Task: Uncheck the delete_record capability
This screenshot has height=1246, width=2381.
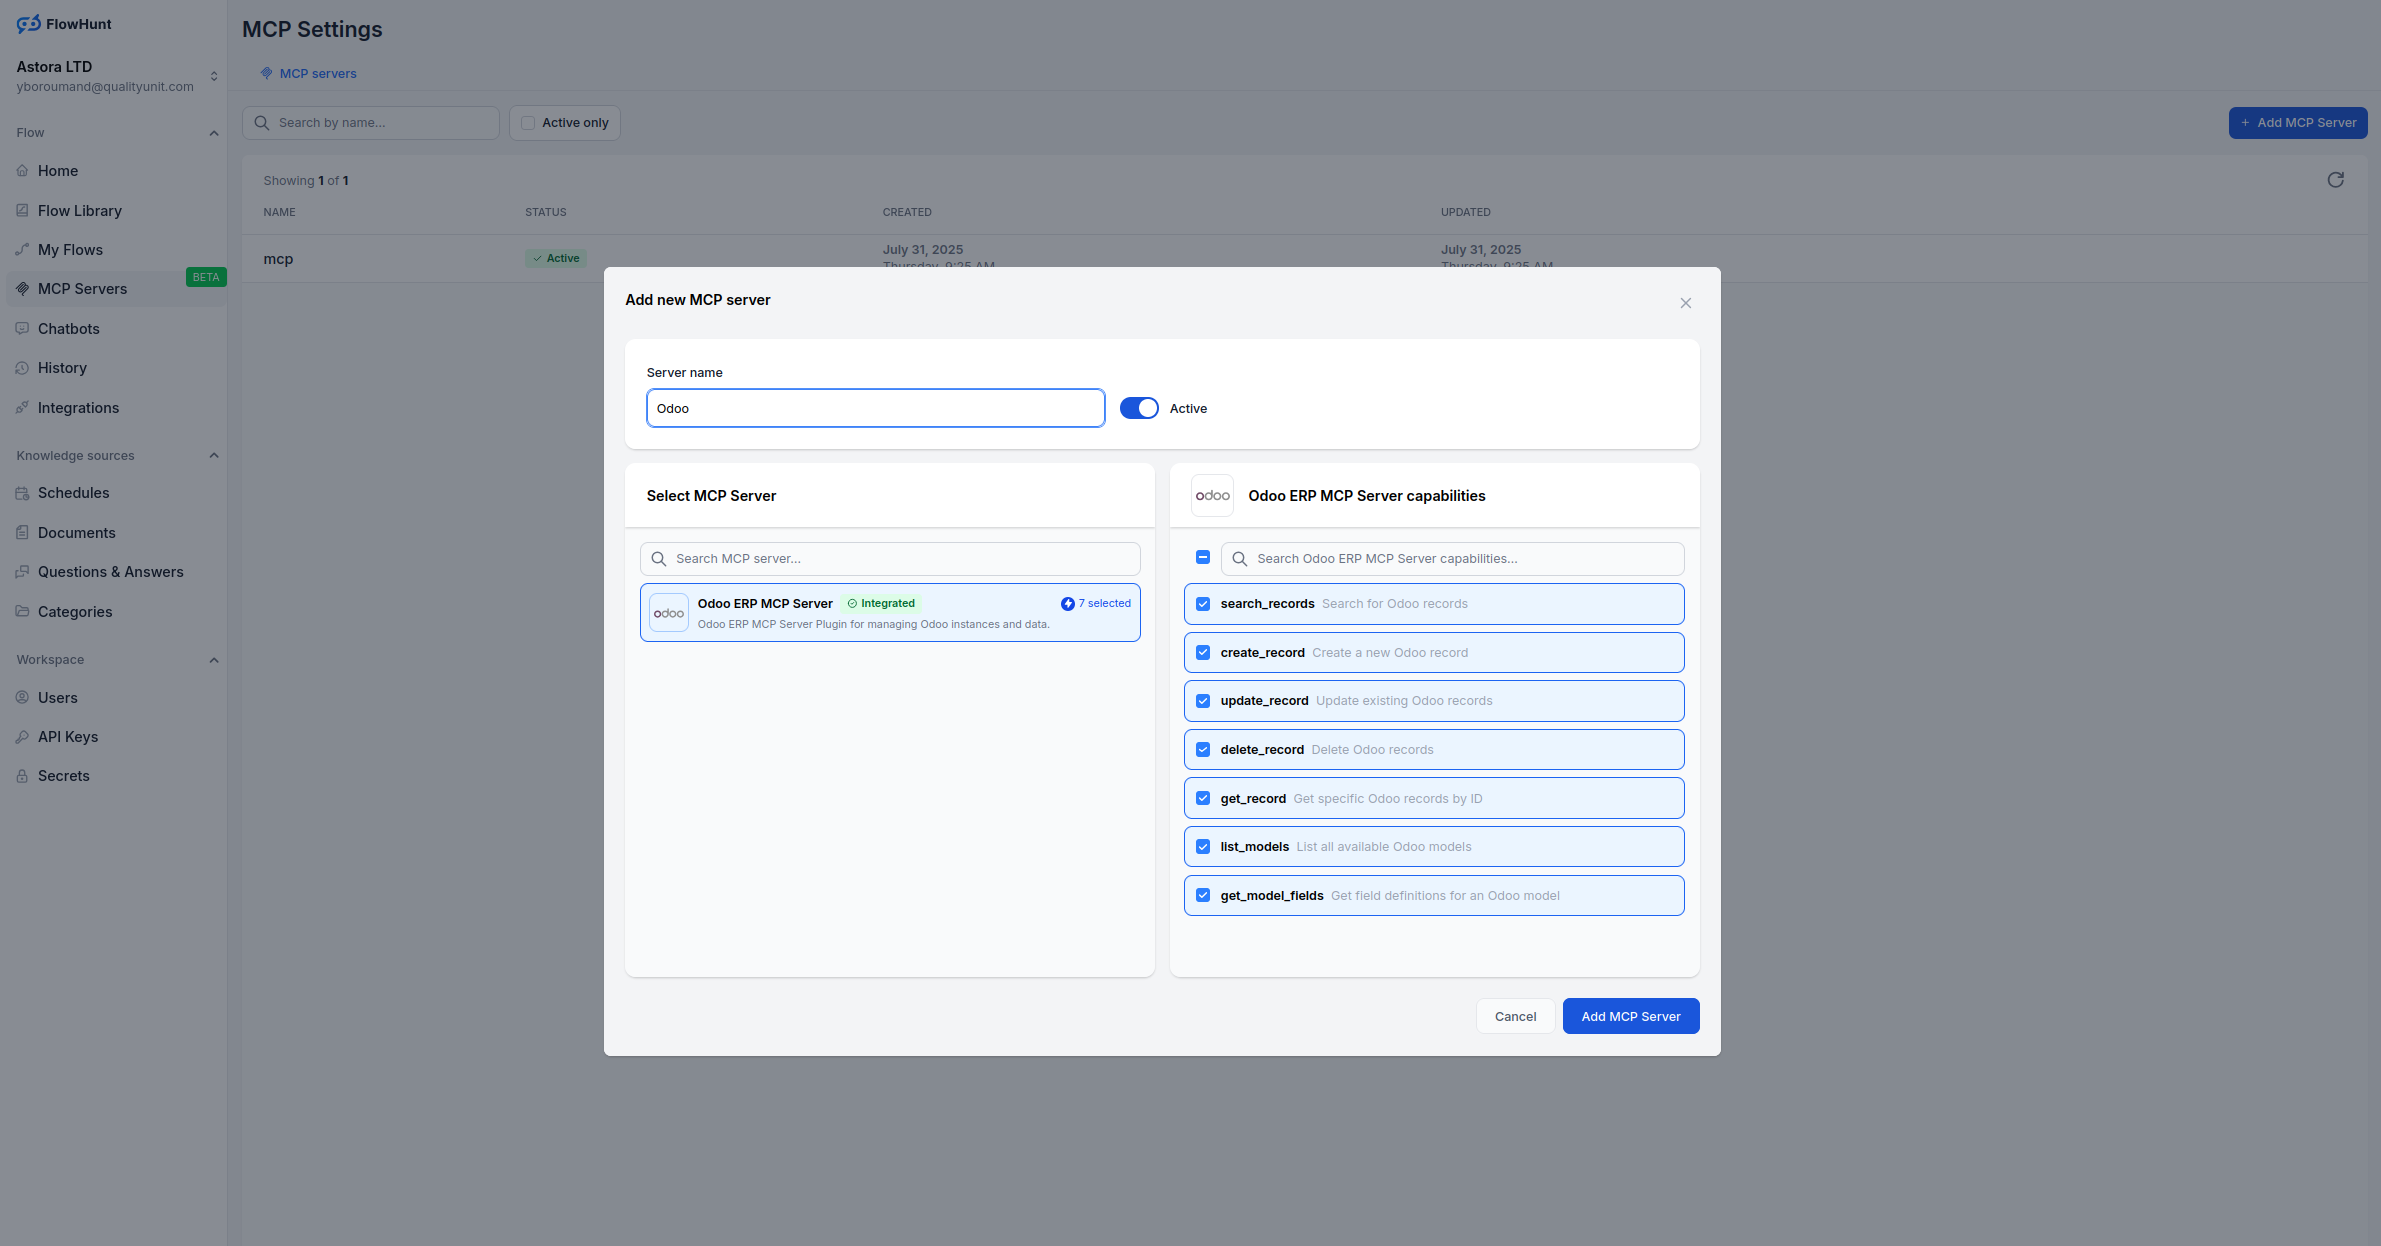Action: pos(1203,750)
